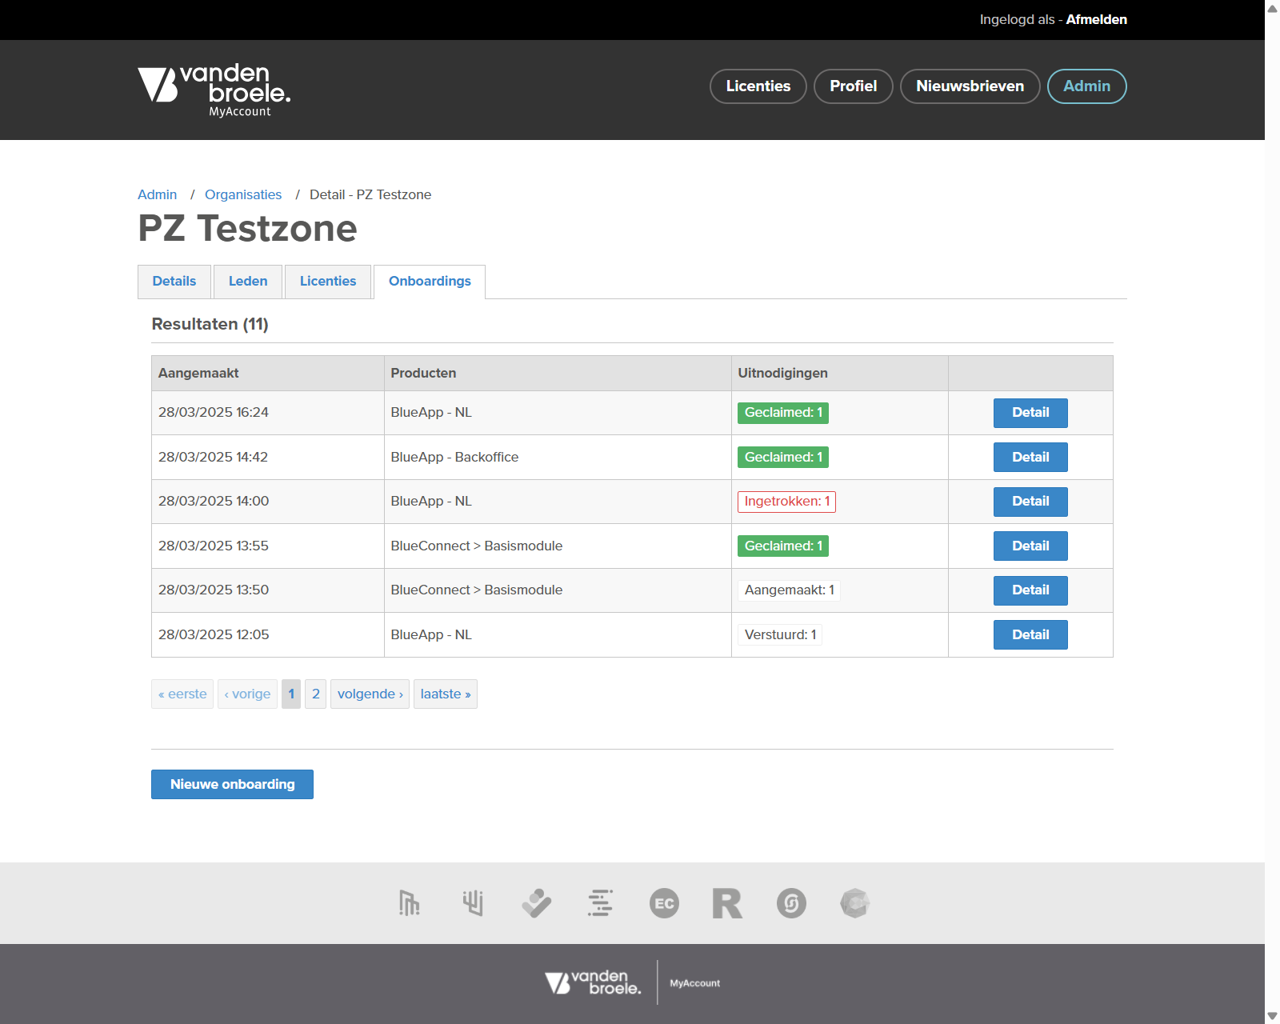Open the Licenties tab under PZ Testzone

coord(328,281)
